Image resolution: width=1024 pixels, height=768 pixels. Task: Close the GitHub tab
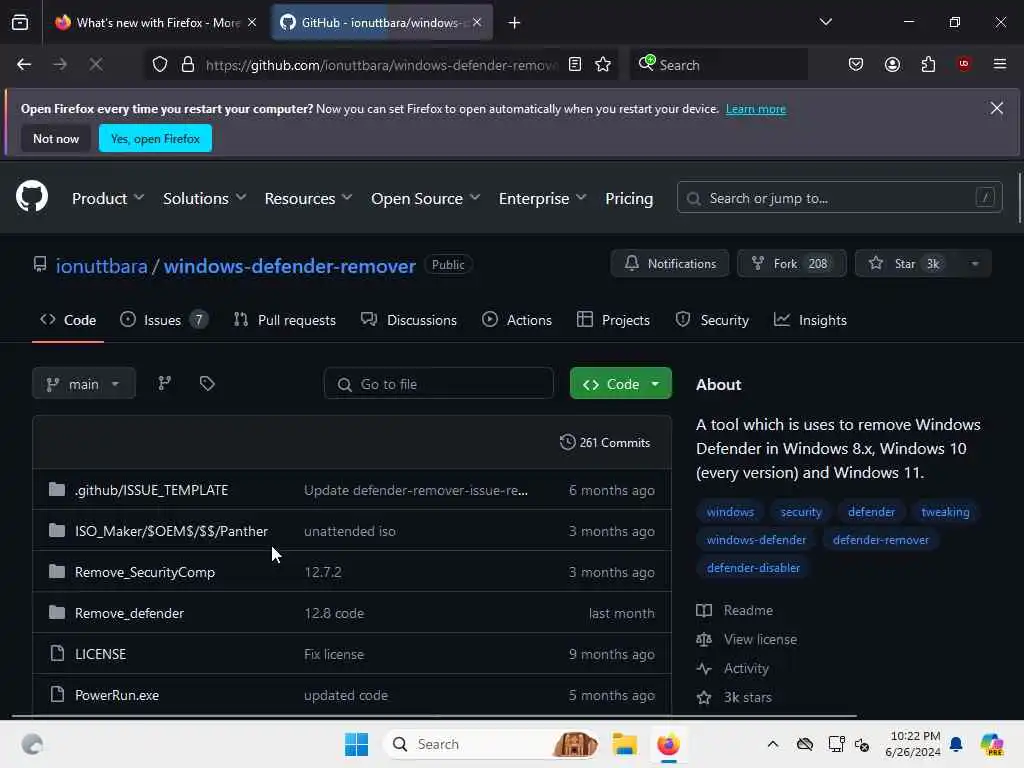tap(477, 22)
